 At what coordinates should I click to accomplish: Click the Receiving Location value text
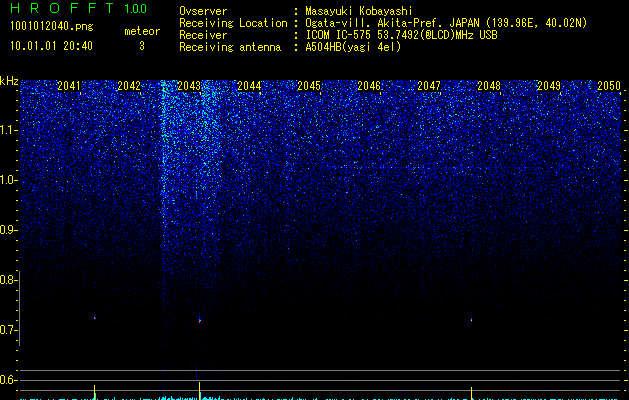pos(446,23)
